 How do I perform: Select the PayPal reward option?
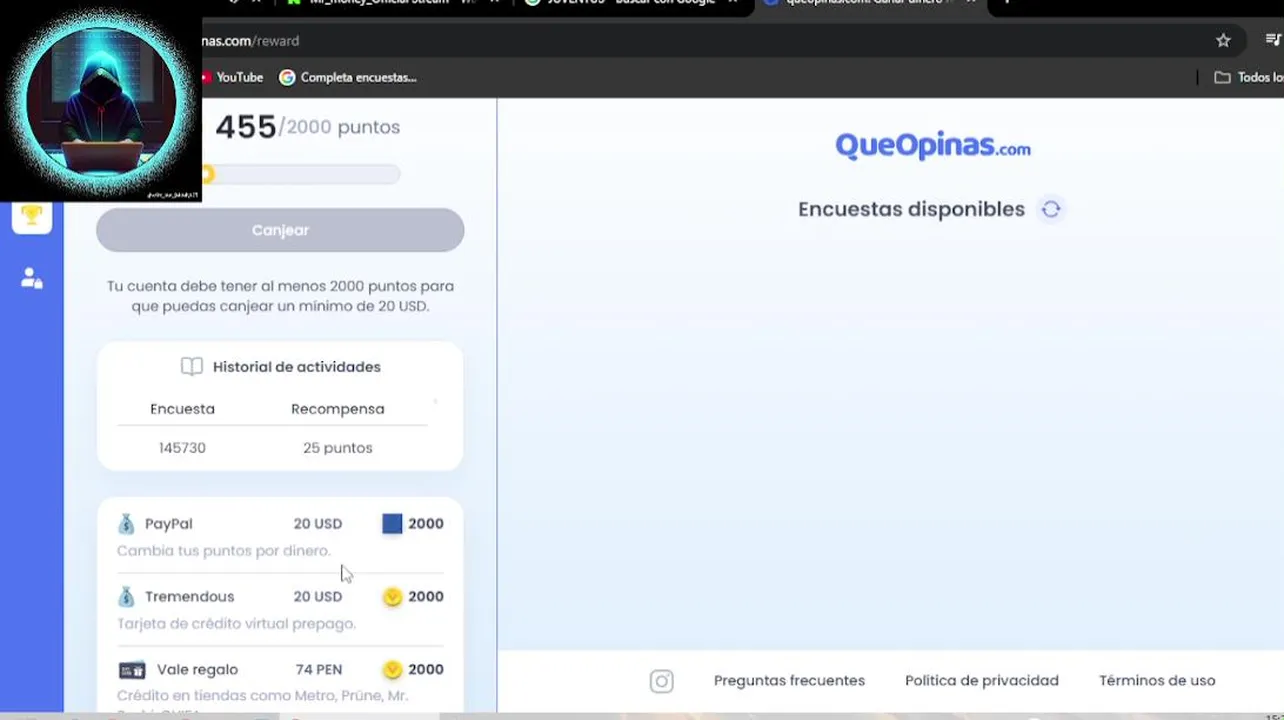coord(280,536)
